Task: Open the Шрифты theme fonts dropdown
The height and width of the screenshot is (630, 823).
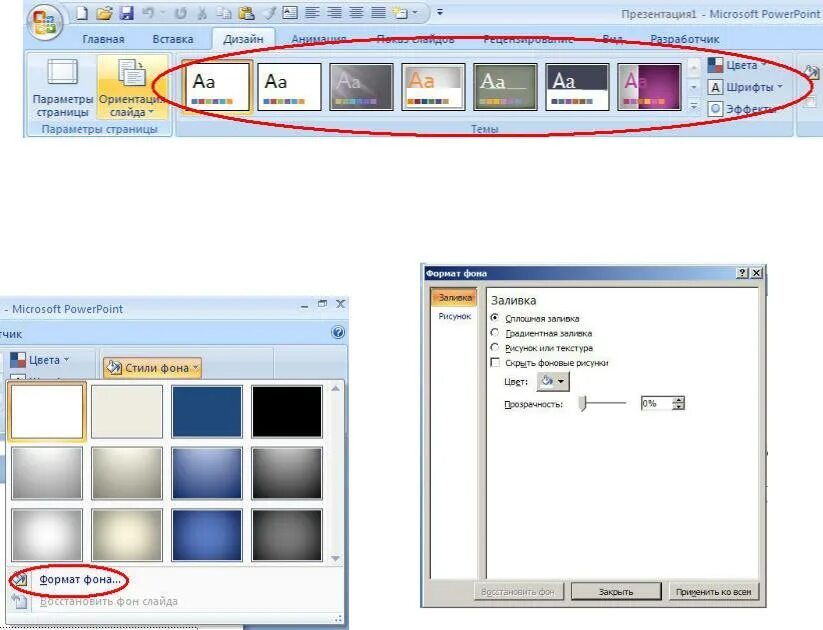Action: 745,87
